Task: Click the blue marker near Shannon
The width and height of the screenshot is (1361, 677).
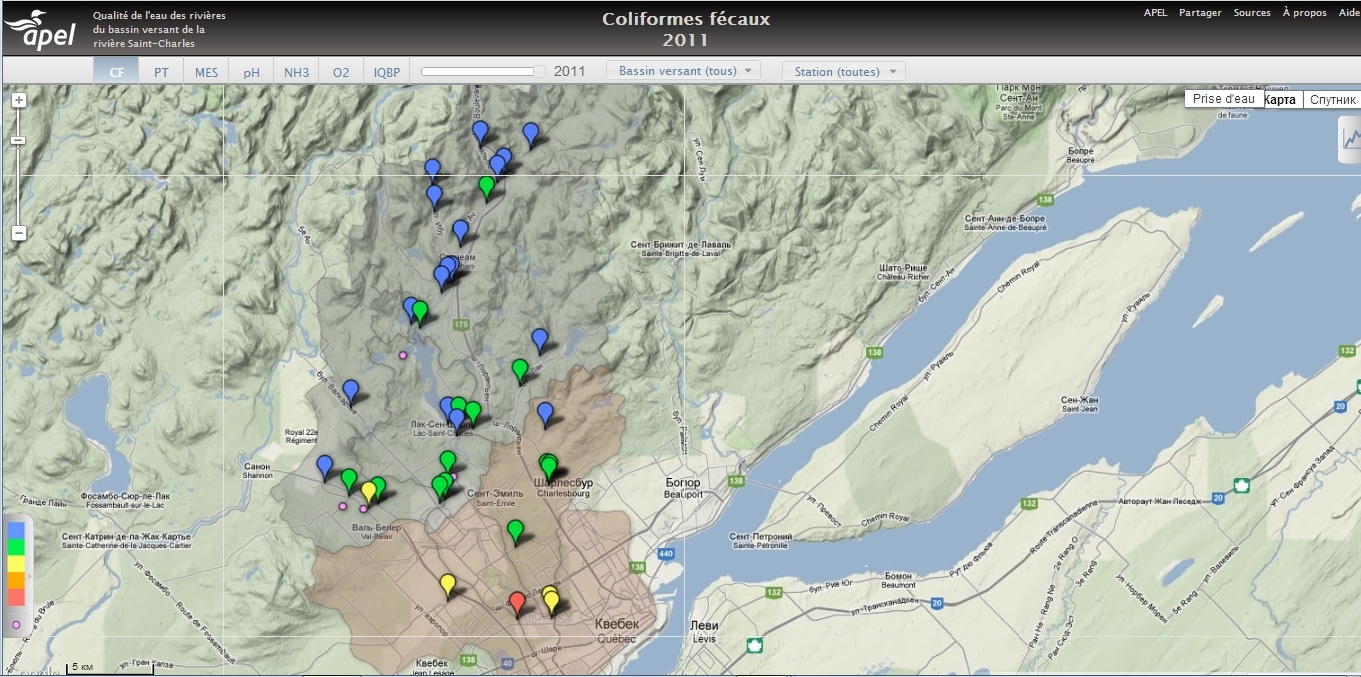Action: [324, 465]
